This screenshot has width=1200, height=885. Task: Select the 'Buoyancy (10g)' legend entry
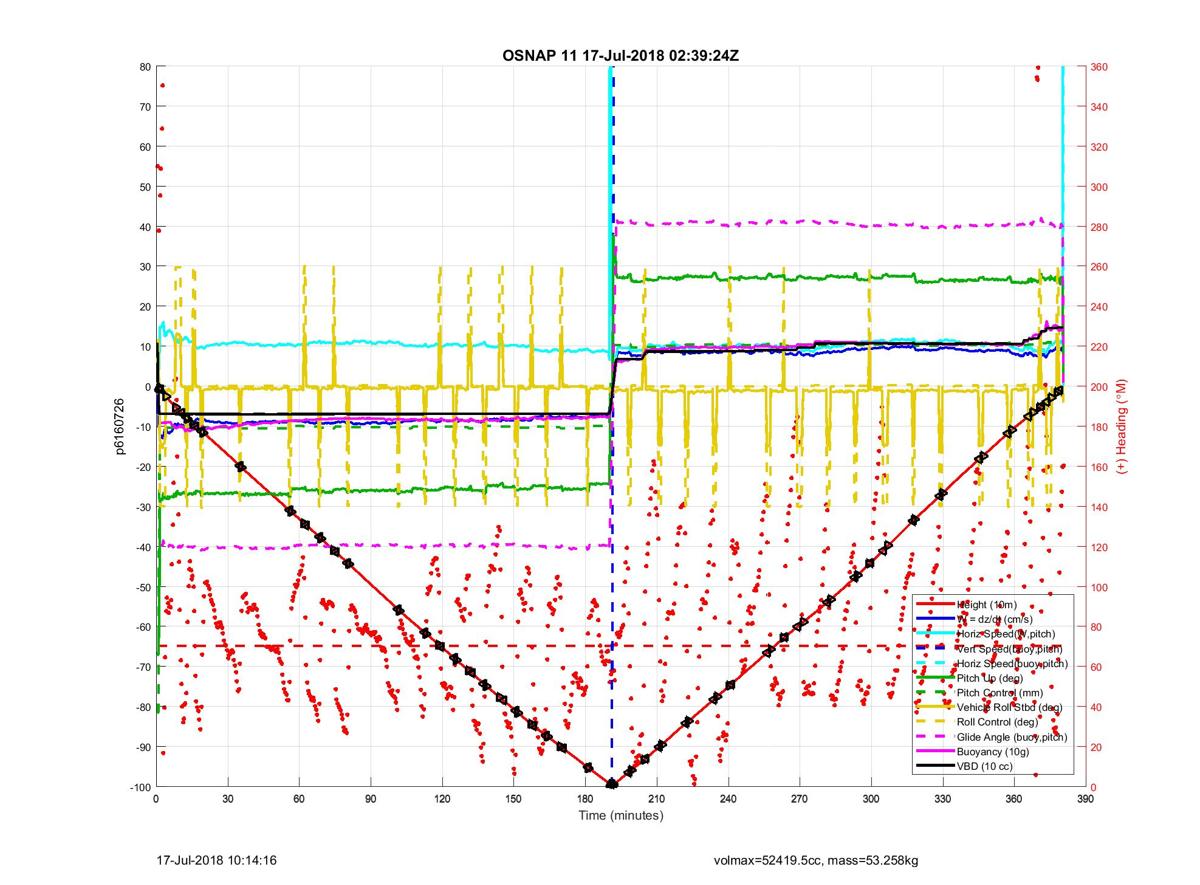(993, 751)
